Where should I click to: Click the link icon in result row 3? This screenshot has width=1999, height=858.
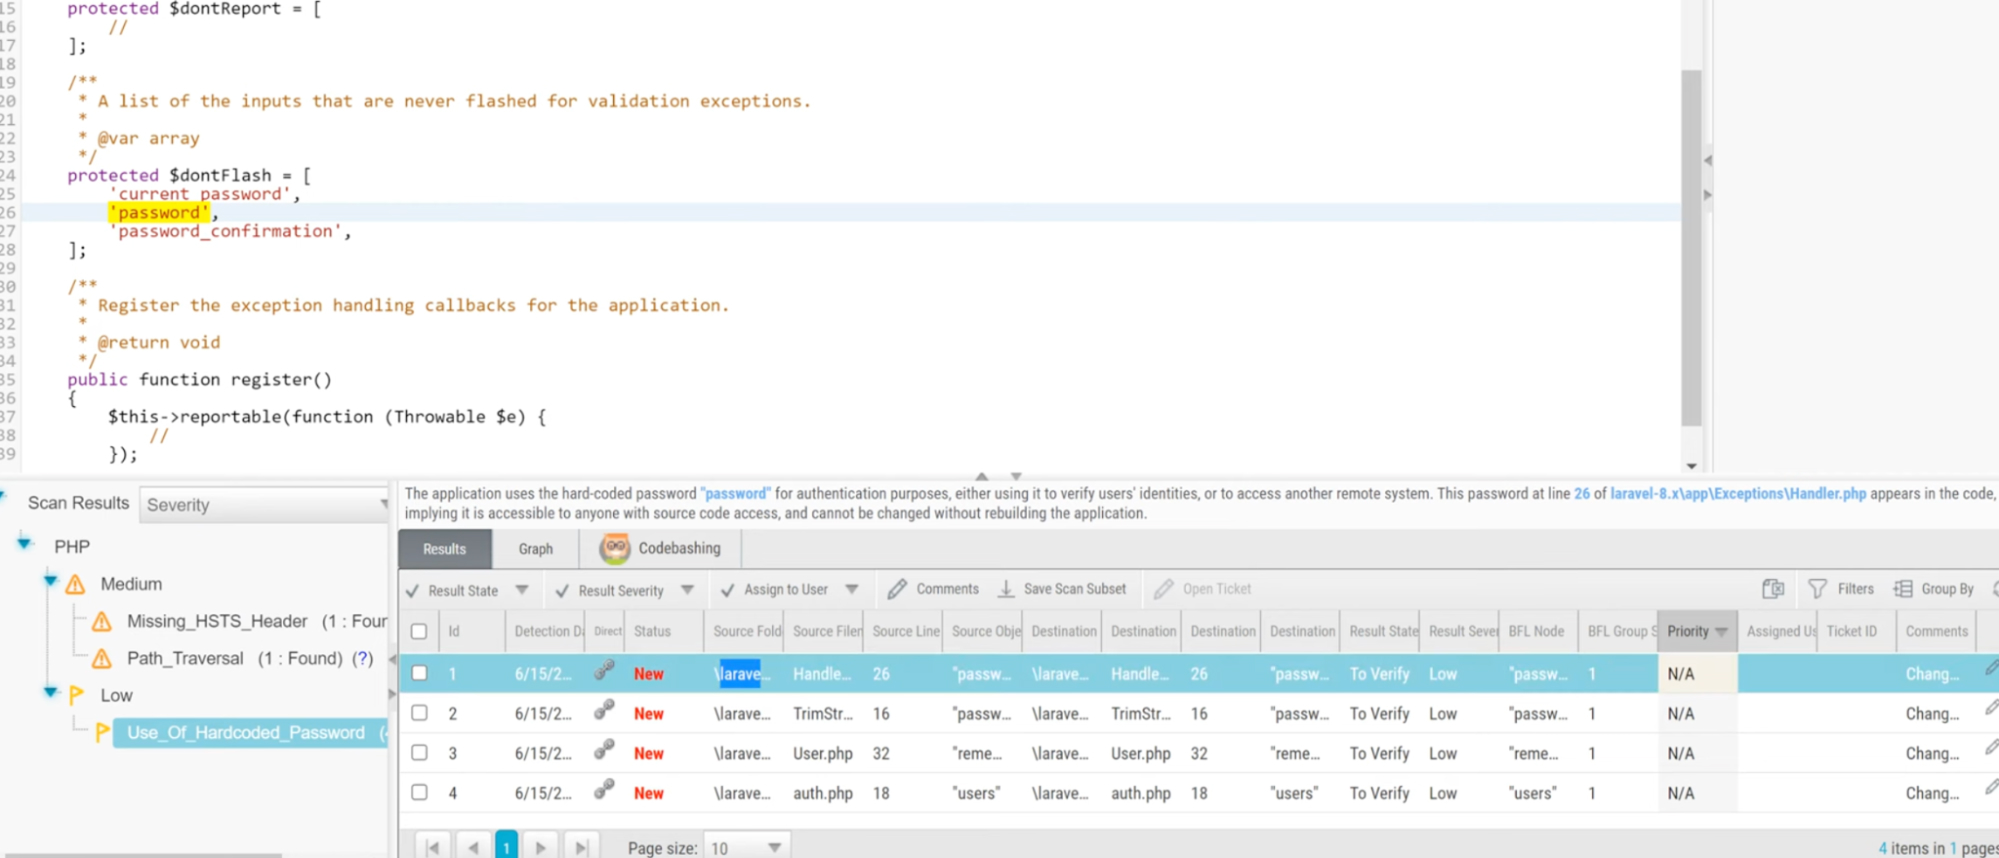click(x=603, y=751)
